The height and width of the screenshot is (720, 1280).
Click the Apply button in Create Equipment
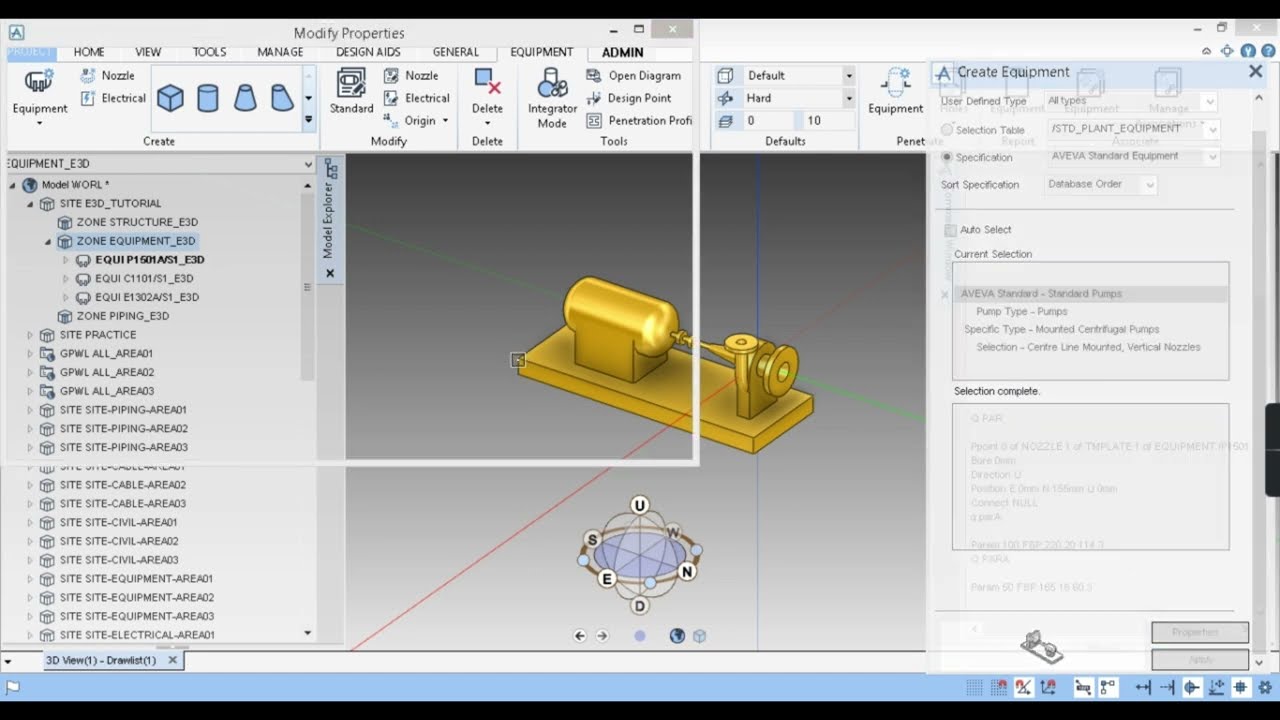pyautogui.click(x=1200, y=660)
